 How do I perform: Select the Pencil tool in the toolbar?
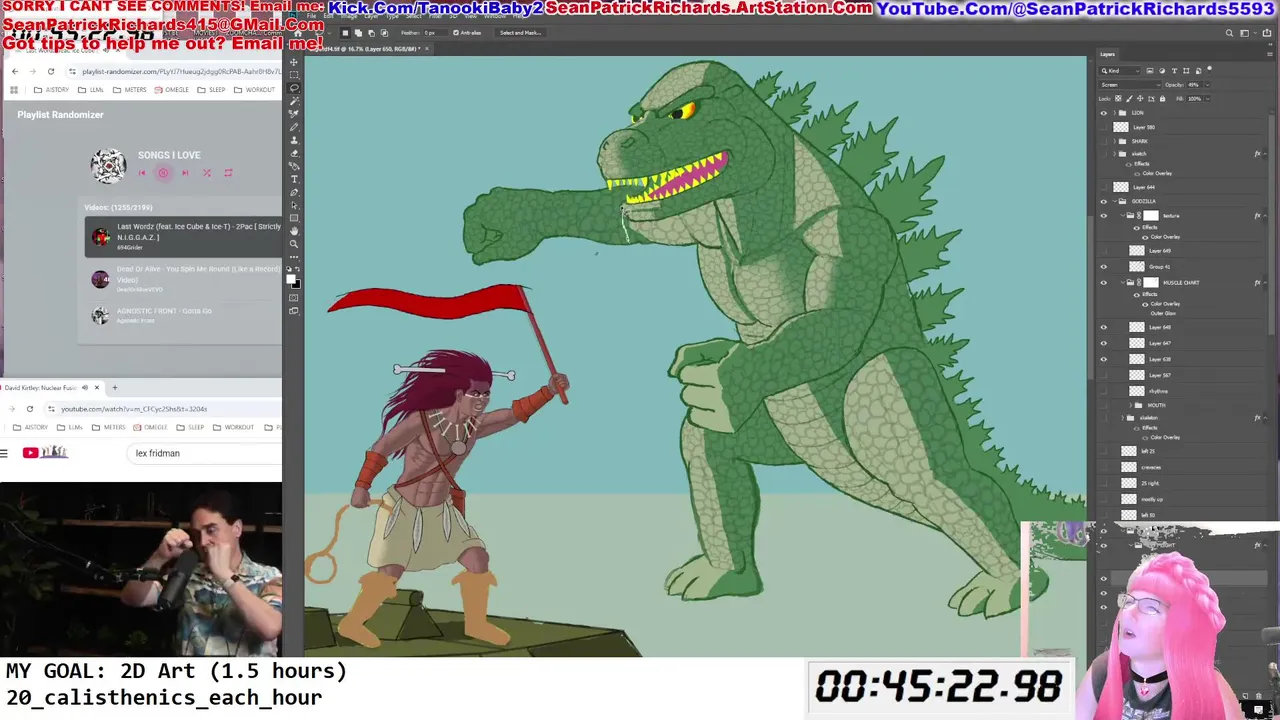[293, 127]
